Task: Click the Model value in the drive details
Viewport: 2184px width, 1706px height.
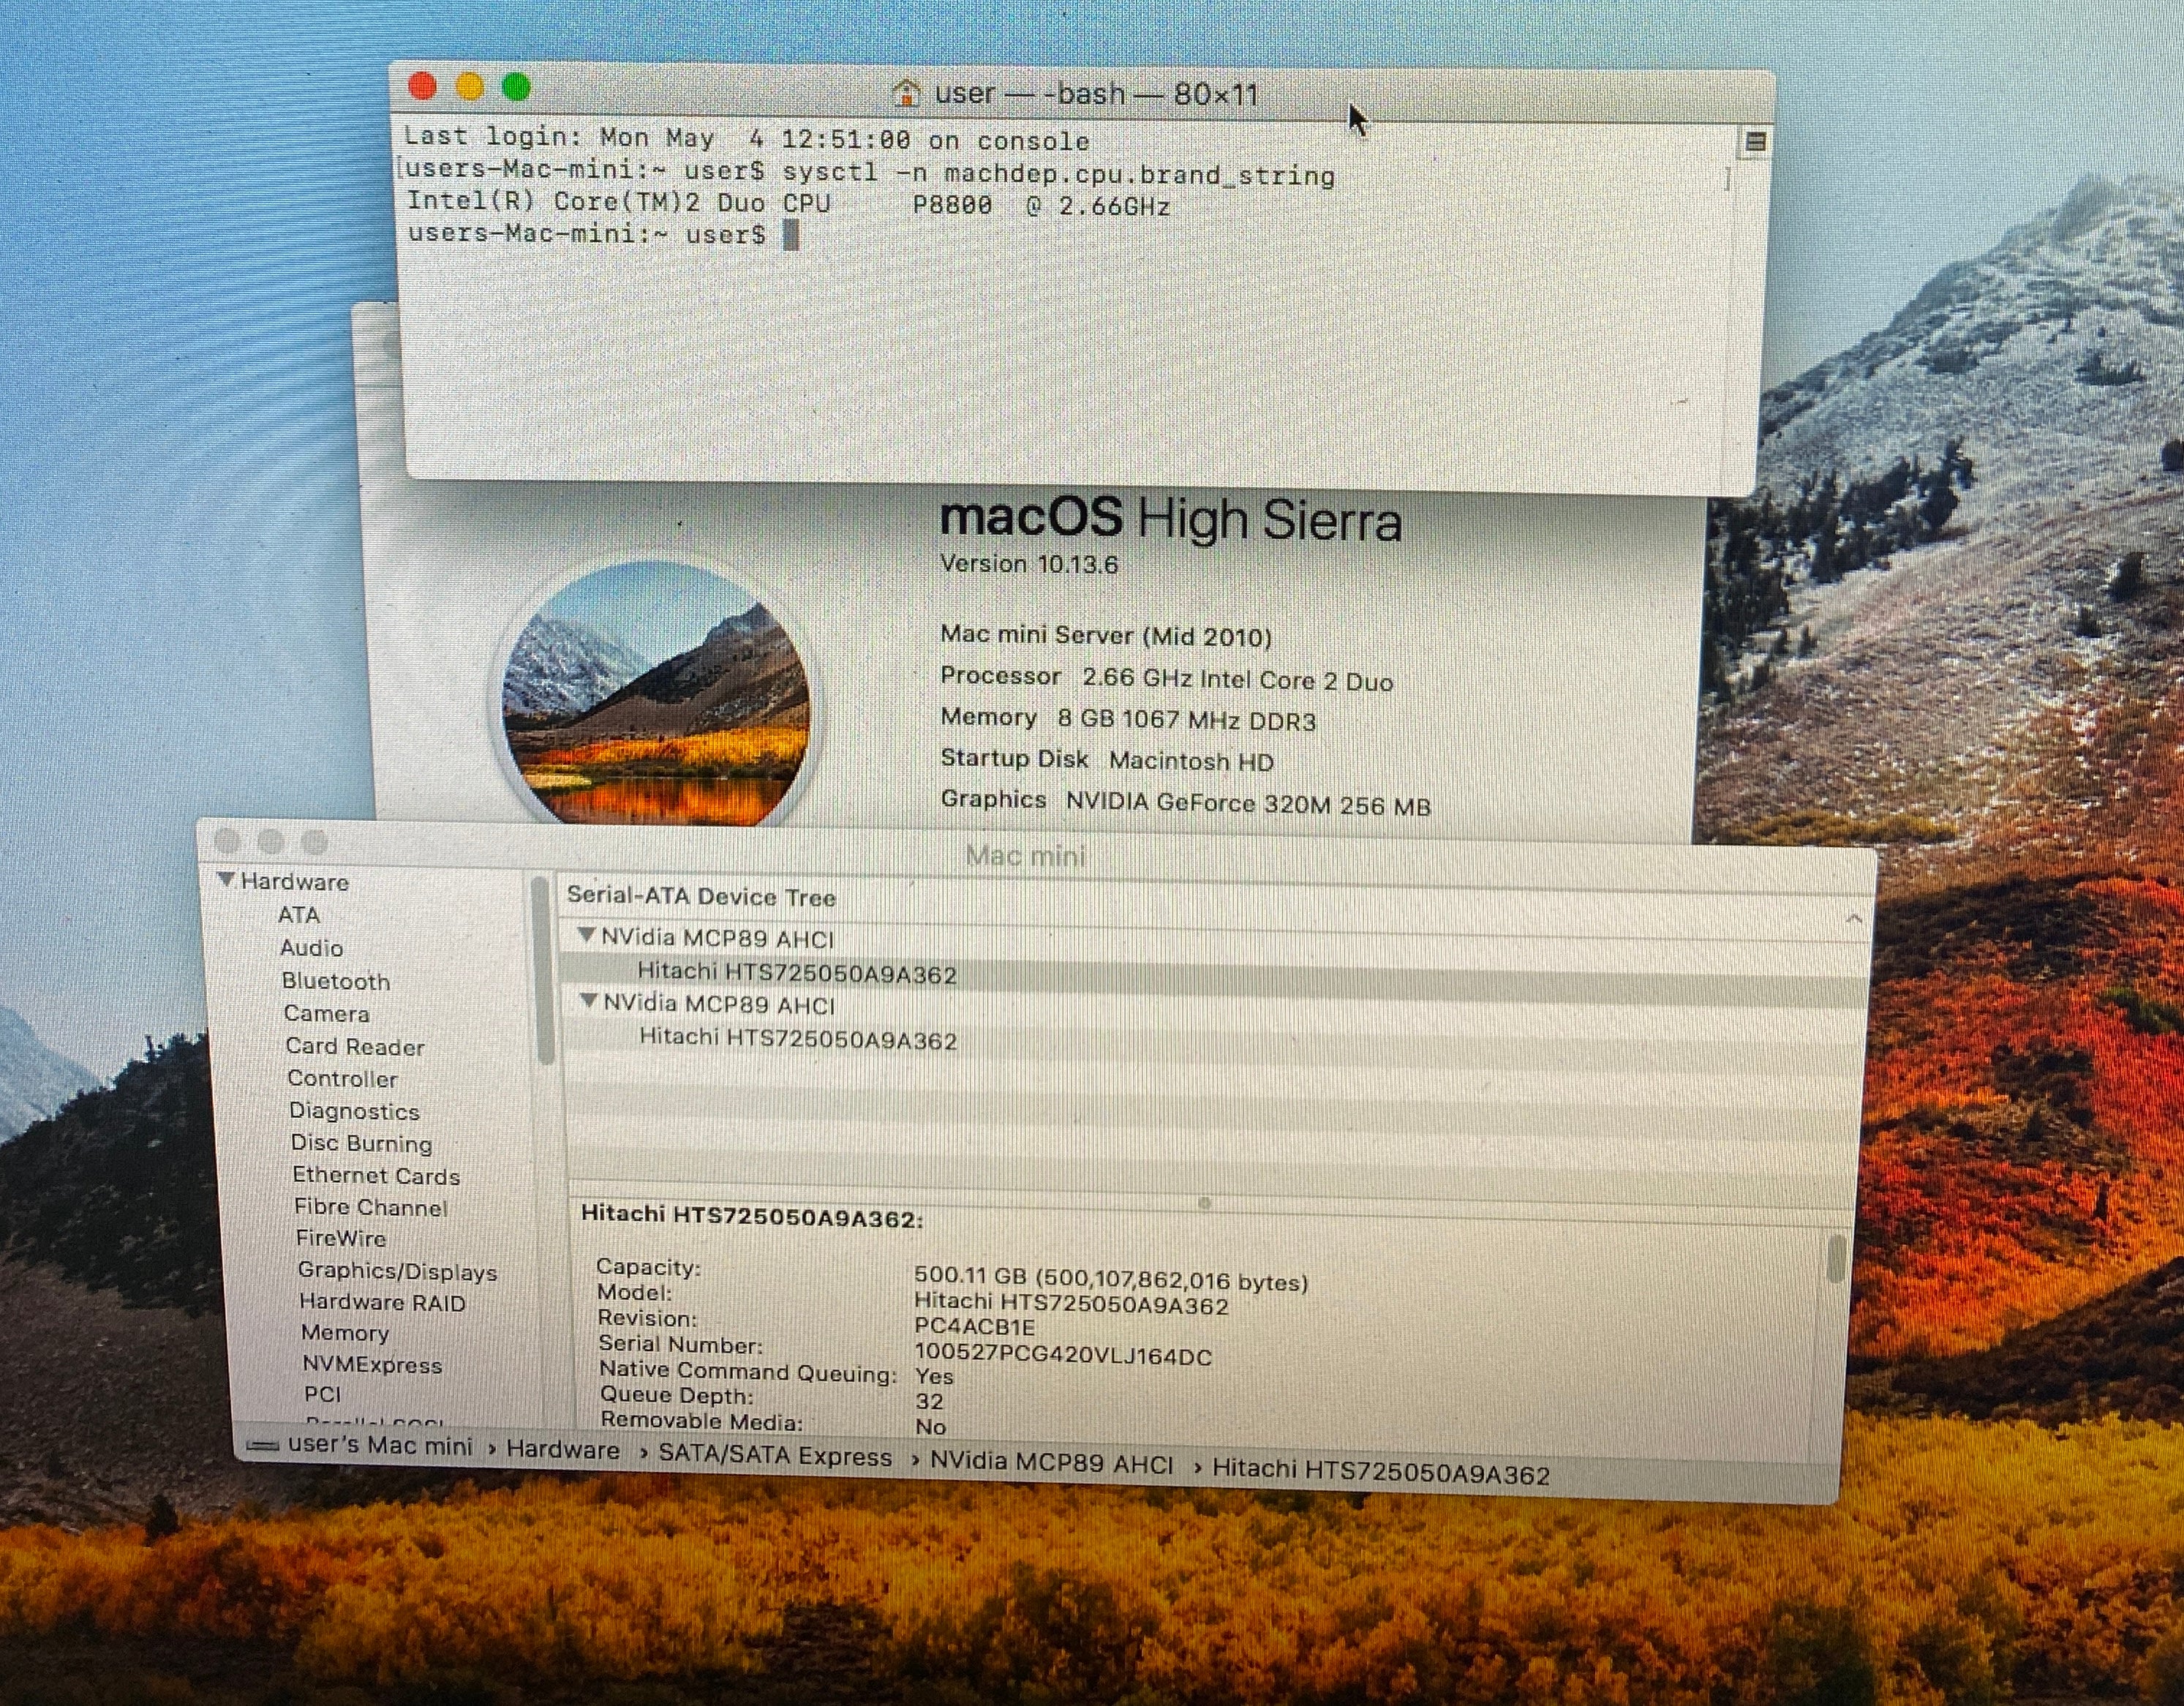Action: pyautogui.click(x=1071, y=1304)
